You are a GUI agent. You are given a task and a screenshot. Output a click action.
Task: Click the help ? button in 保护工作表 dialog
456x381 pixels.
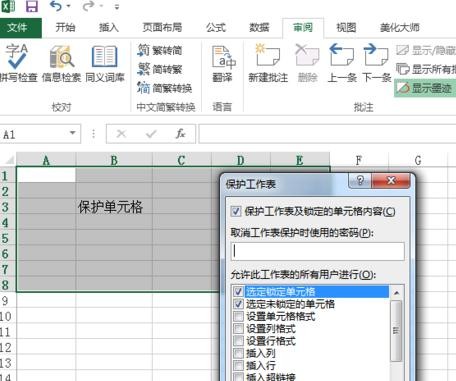[x=360, y=180]
